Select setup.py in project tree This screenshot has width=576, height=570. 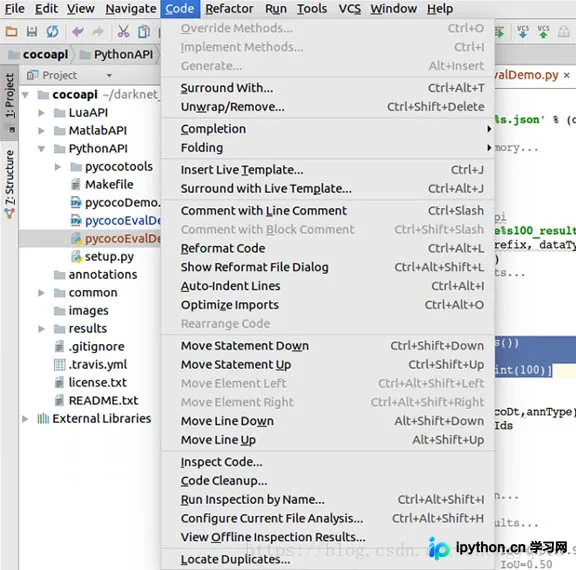[x=109, y=256]
